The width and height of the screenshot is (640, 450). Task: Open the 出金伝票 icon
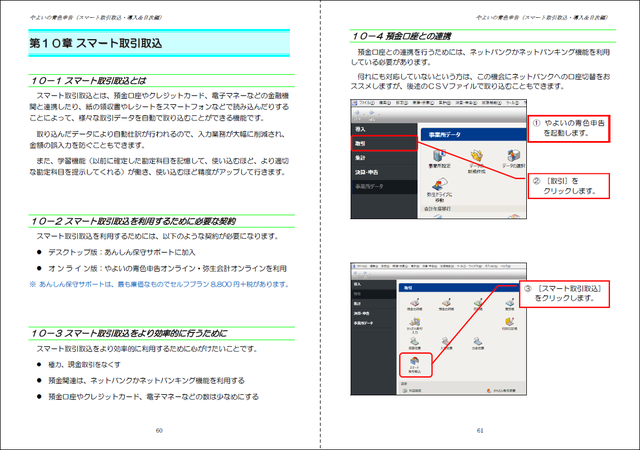(478, 343)
